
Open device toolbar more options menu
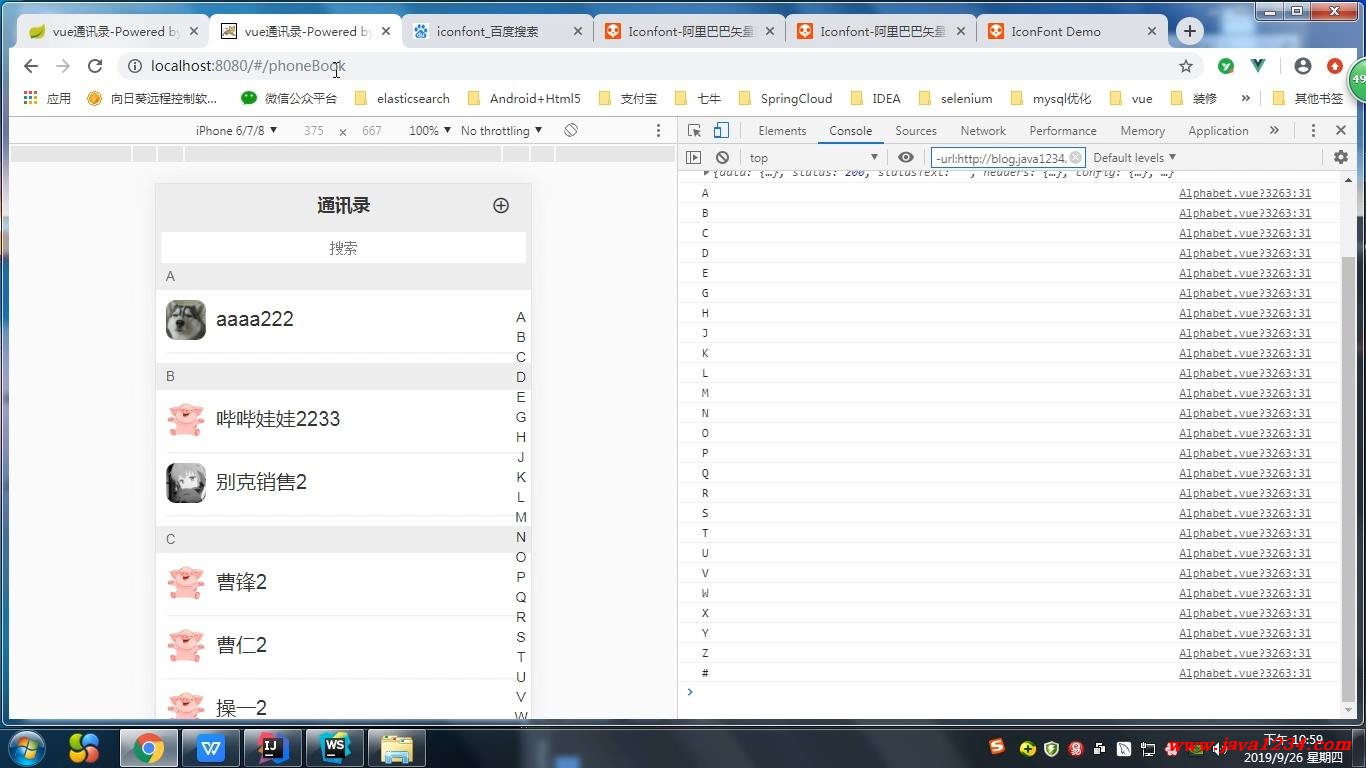pyautogui.click(x=658, y=130)
